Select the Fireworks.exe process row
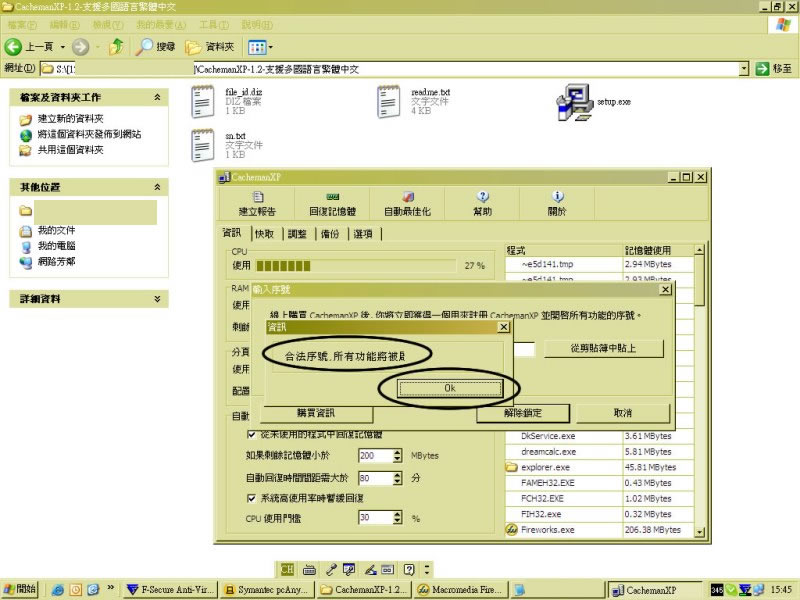Viewport: 800px width, 600px height. point(599,530)
